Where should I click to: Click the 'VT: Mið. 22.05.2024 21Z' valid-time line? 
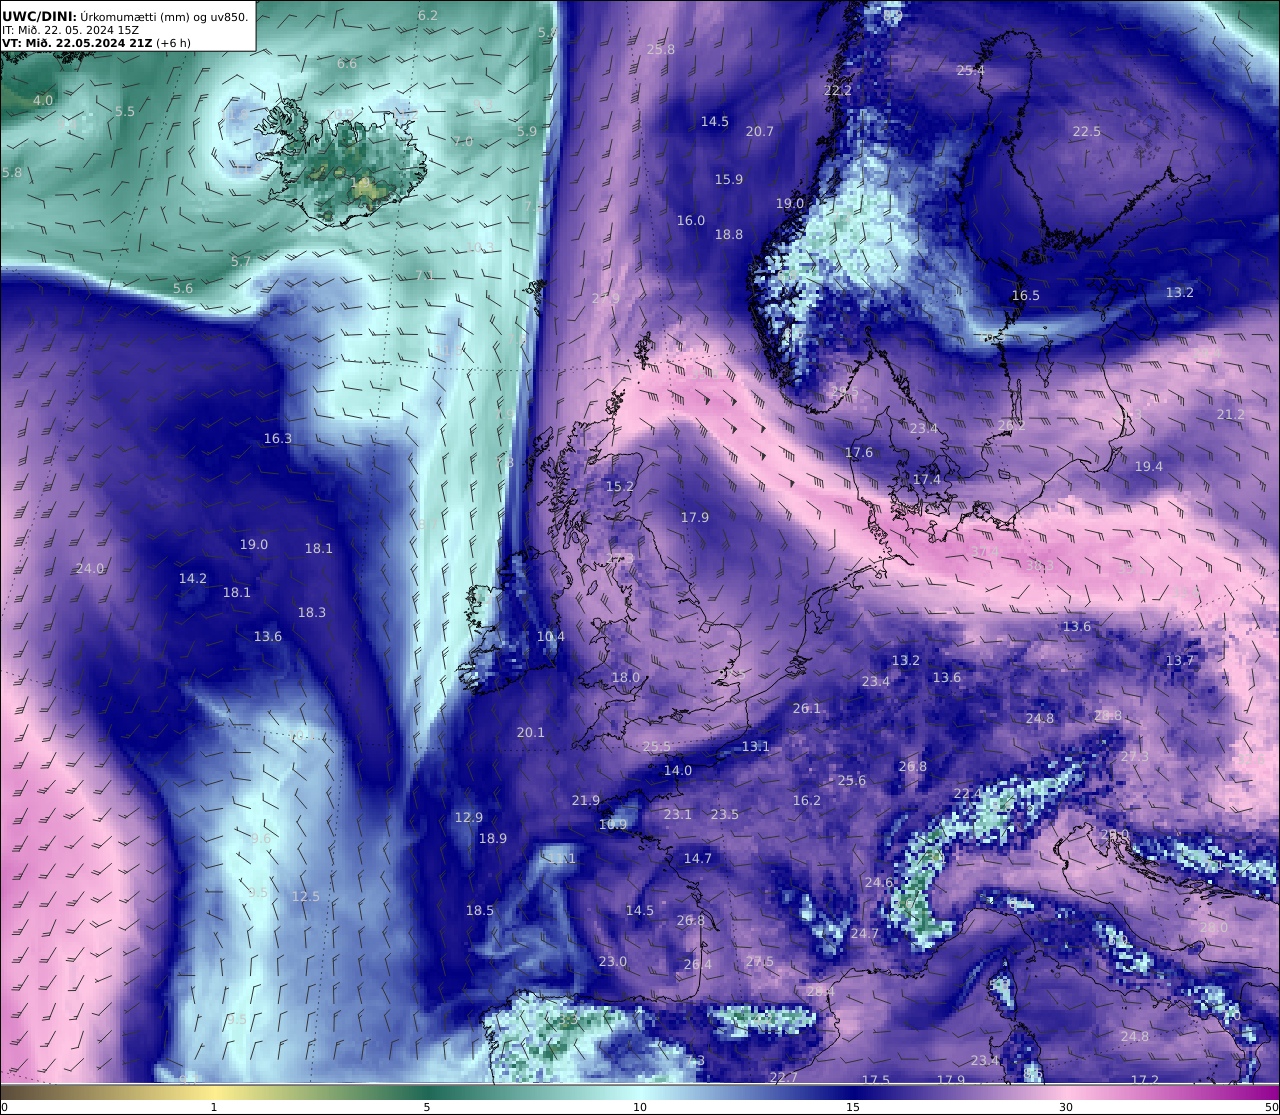tap(77, 43)
